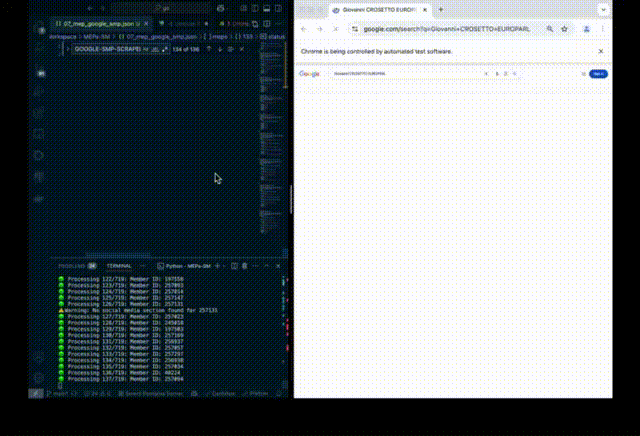
Task: Click the Python - MEPs-SM terminal label
Action: tap(184, 266)
